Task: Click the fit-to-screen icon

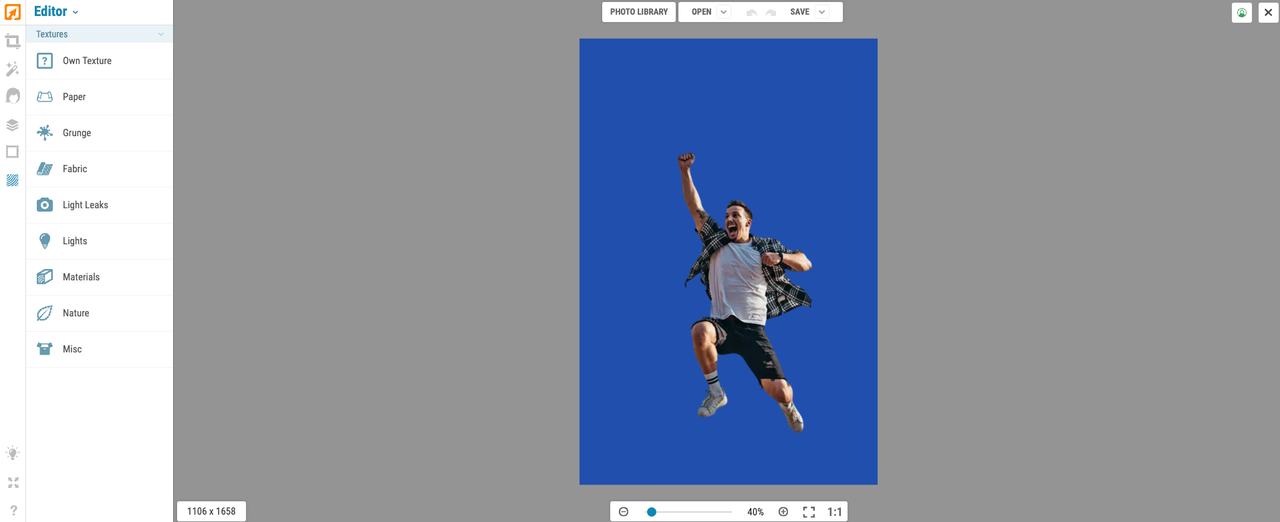Action: point(809,512)
